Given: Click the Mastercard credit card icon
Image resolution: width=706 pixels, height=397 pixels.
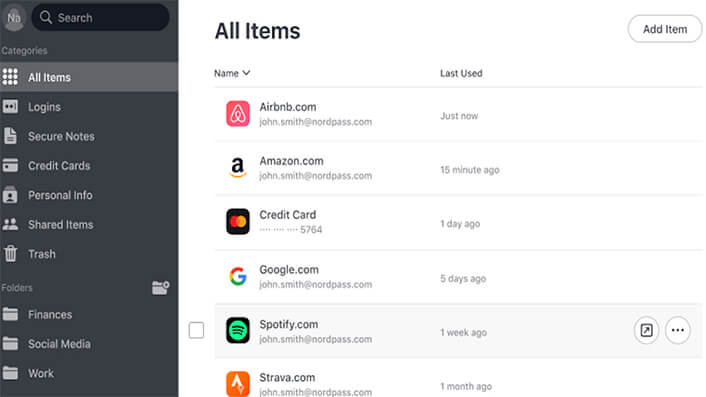Looking at the screenshot, I should 238,221.
